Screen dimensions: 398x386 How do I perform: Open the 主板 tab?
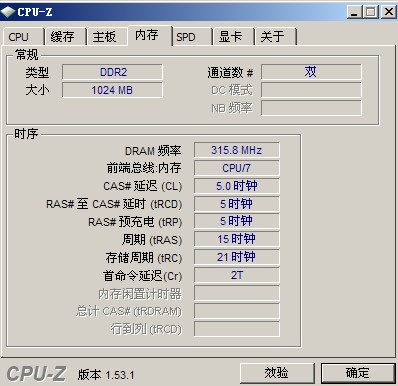[x=107, y=37]
